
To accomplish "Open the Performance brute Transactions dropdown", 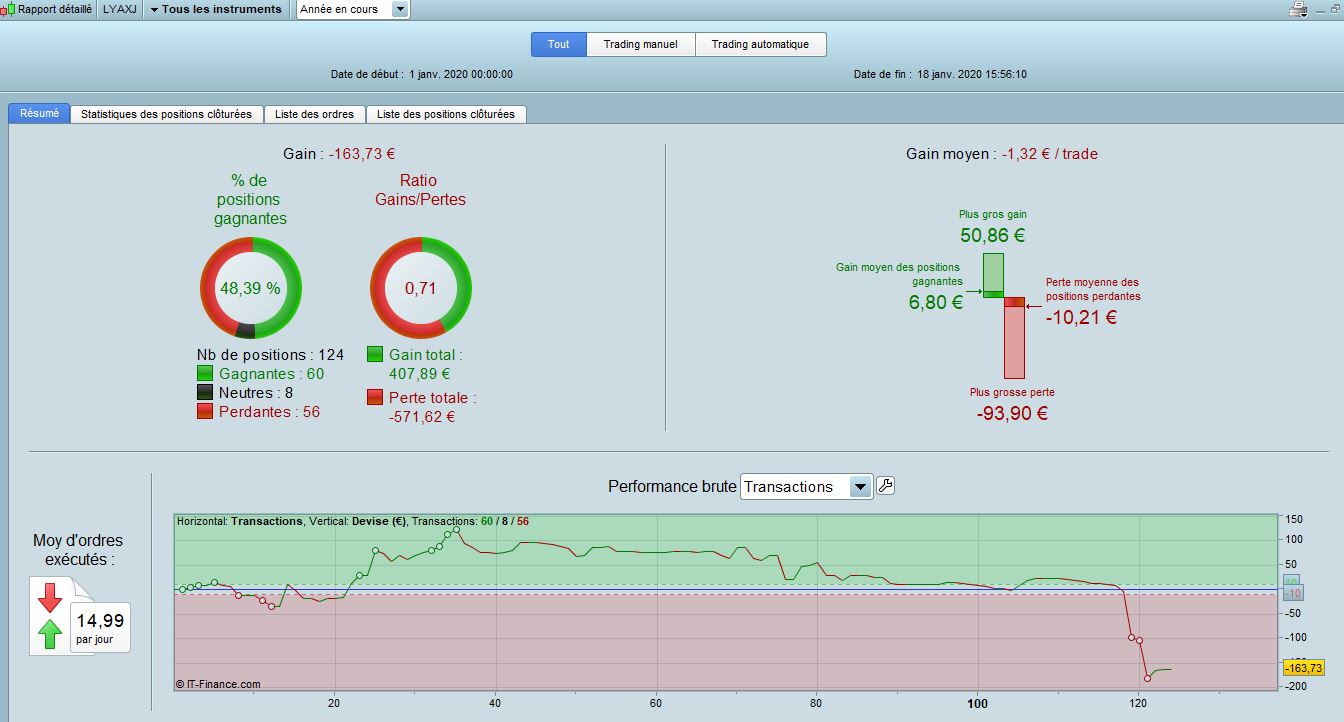I will [x=807, y=487].
